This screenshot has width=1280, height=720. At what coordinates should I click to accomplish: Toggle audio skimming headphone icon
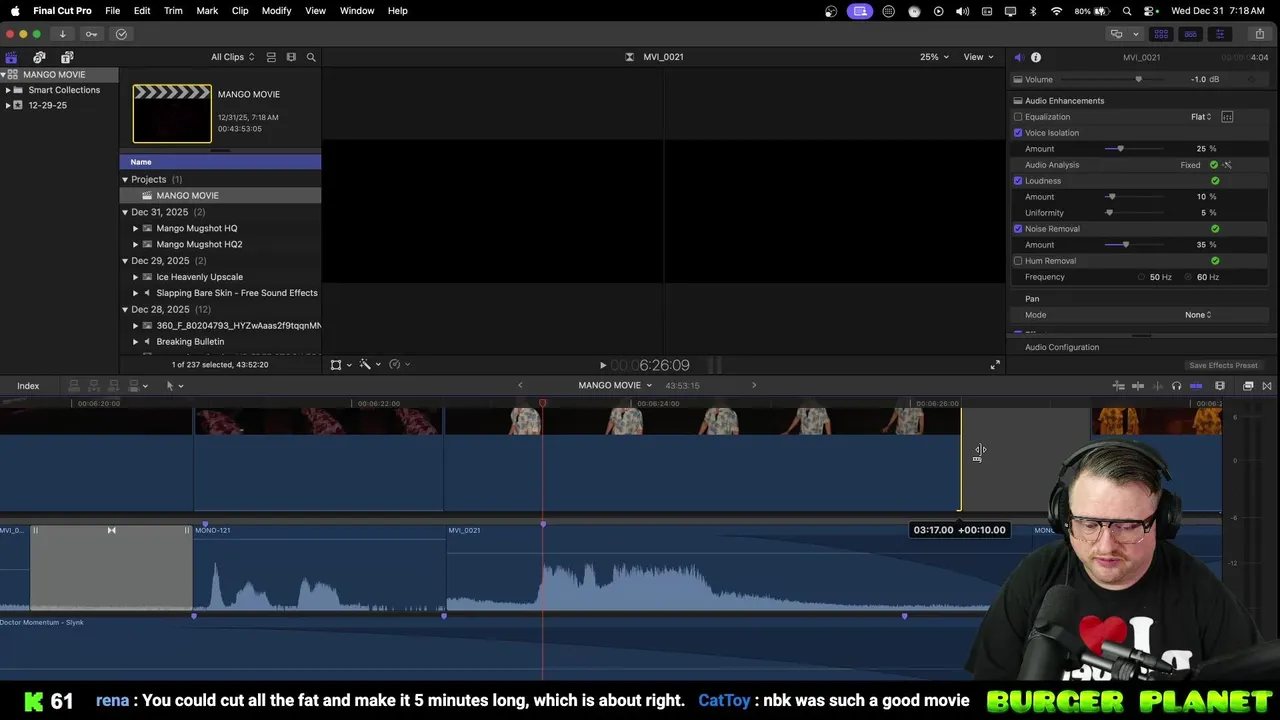tap(1176, 386)
